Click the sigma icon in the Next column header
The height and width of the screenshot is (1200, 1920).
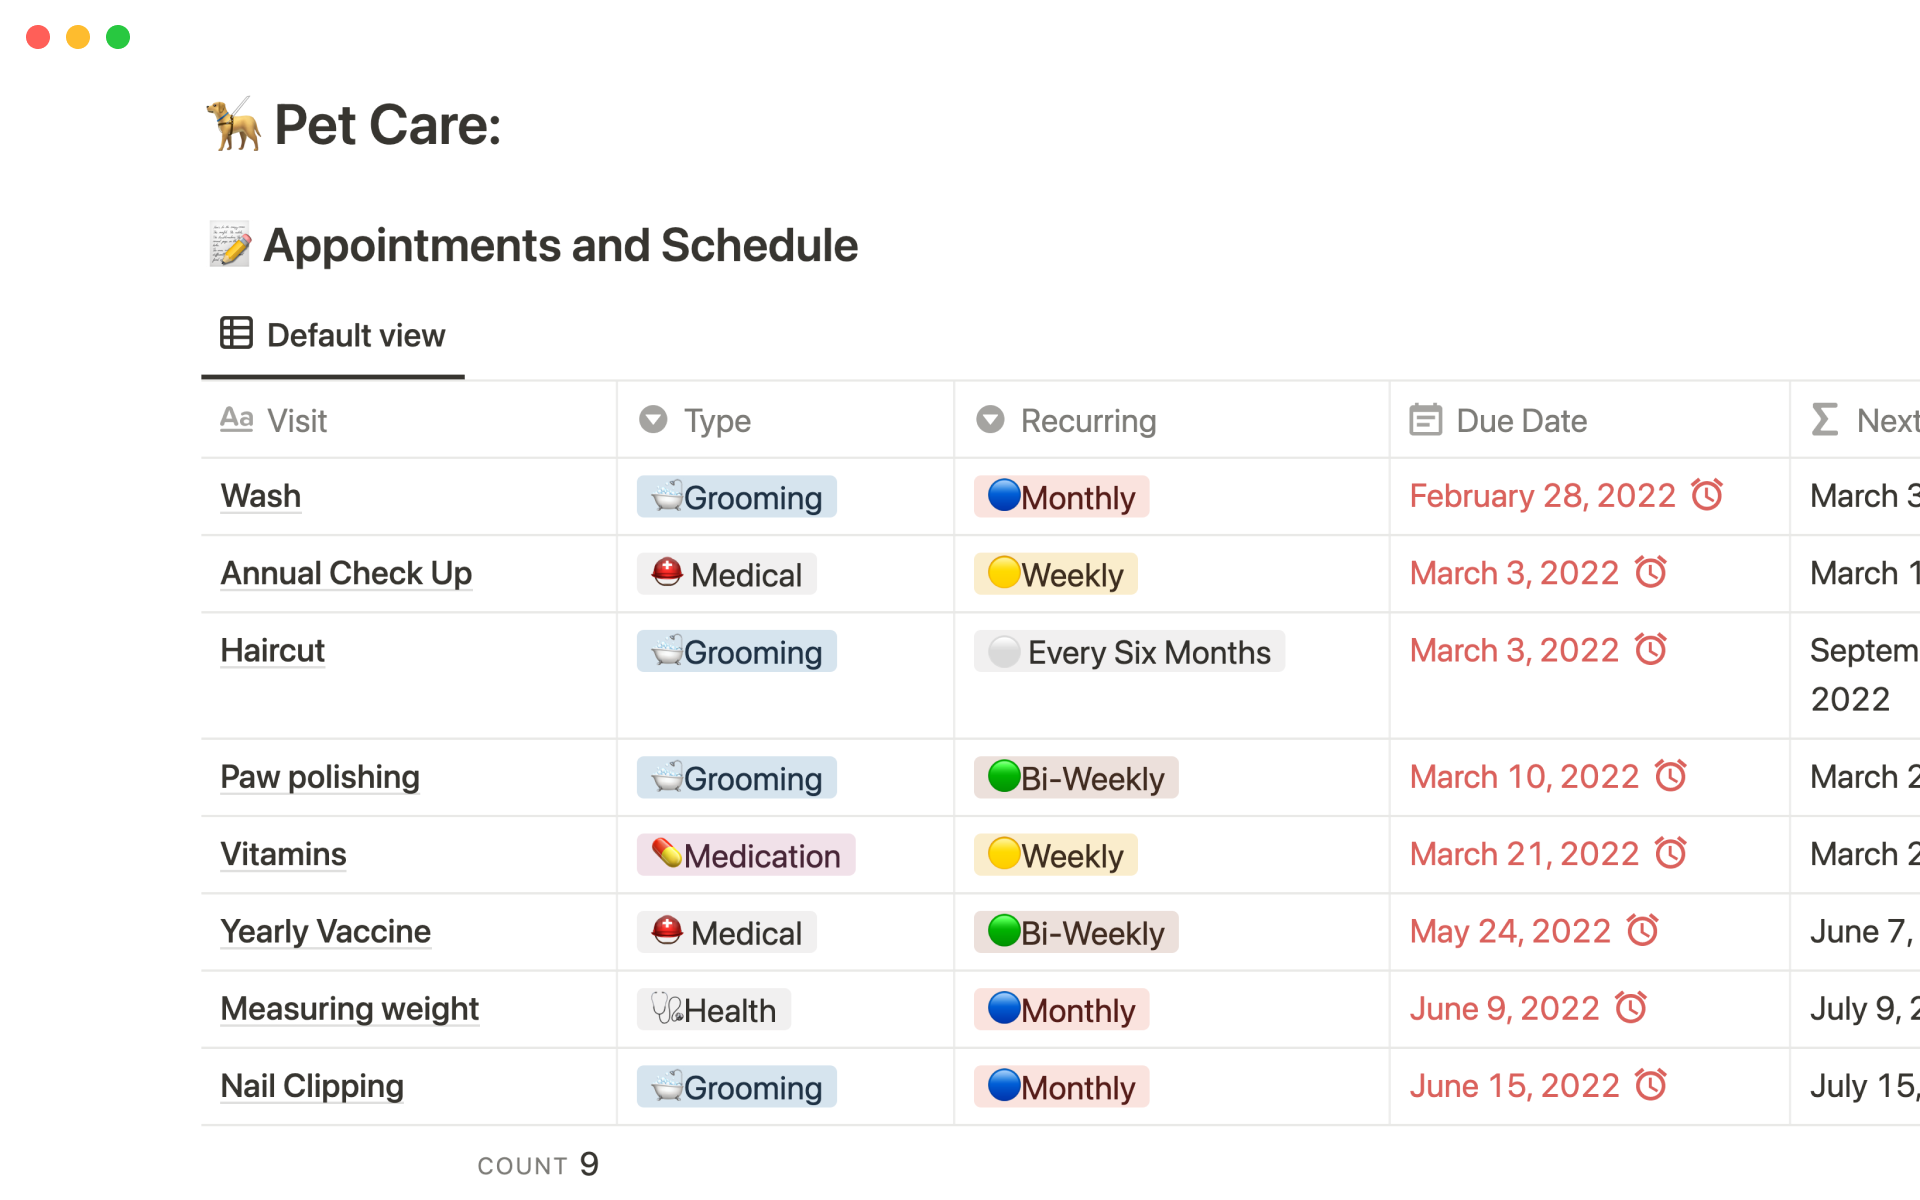tap(1824, 419)
